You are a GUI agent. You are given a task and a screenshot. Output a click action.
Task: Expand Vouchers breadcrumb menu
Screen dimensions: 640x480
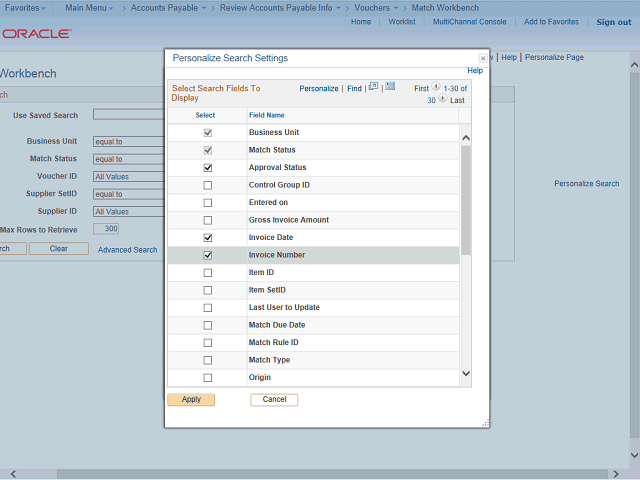[376, 8]
